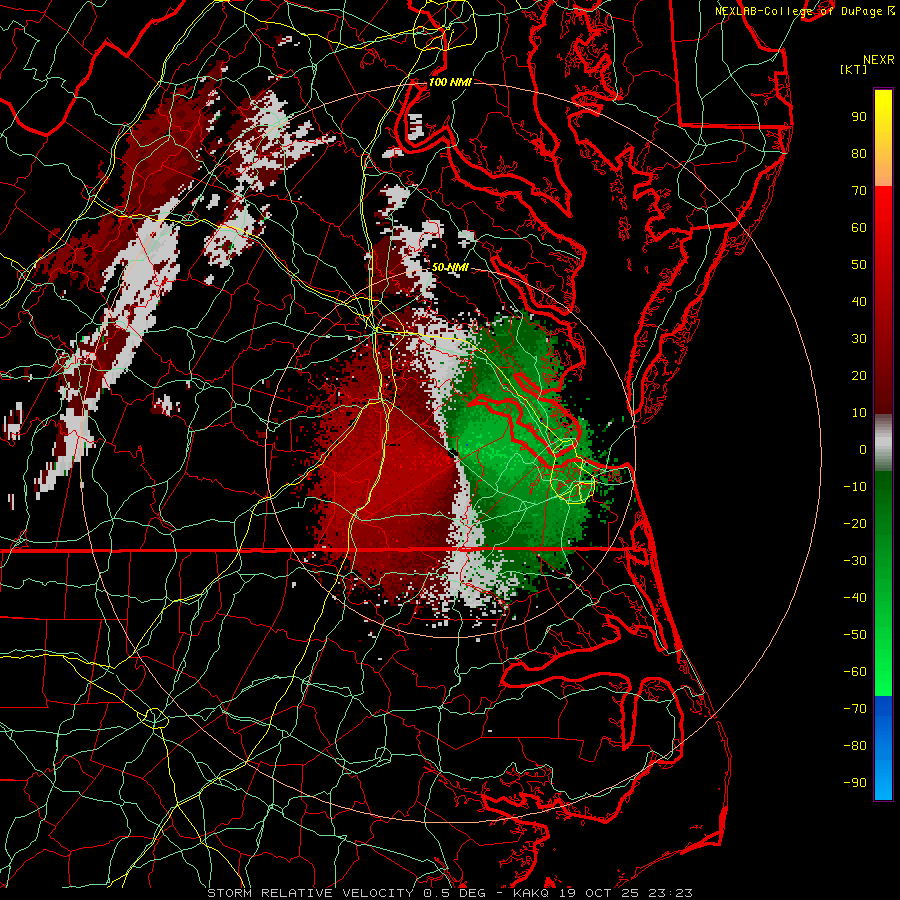Select the 100 NMI range ring label

tap(450, 82)
